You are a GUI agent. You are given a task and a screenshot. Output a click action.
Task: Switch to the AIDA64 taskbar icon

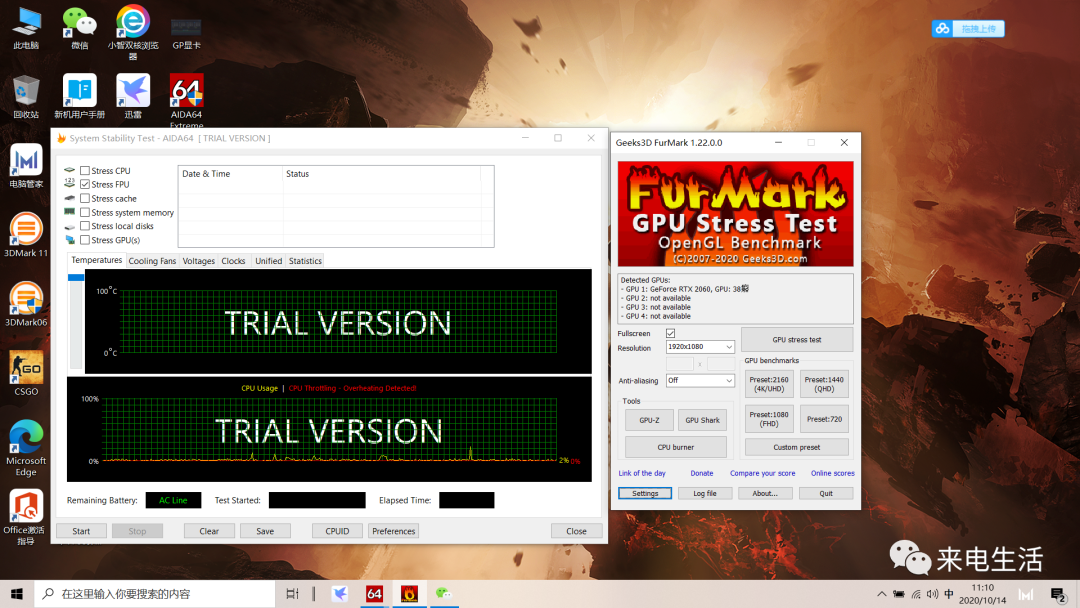click(374, 594)
